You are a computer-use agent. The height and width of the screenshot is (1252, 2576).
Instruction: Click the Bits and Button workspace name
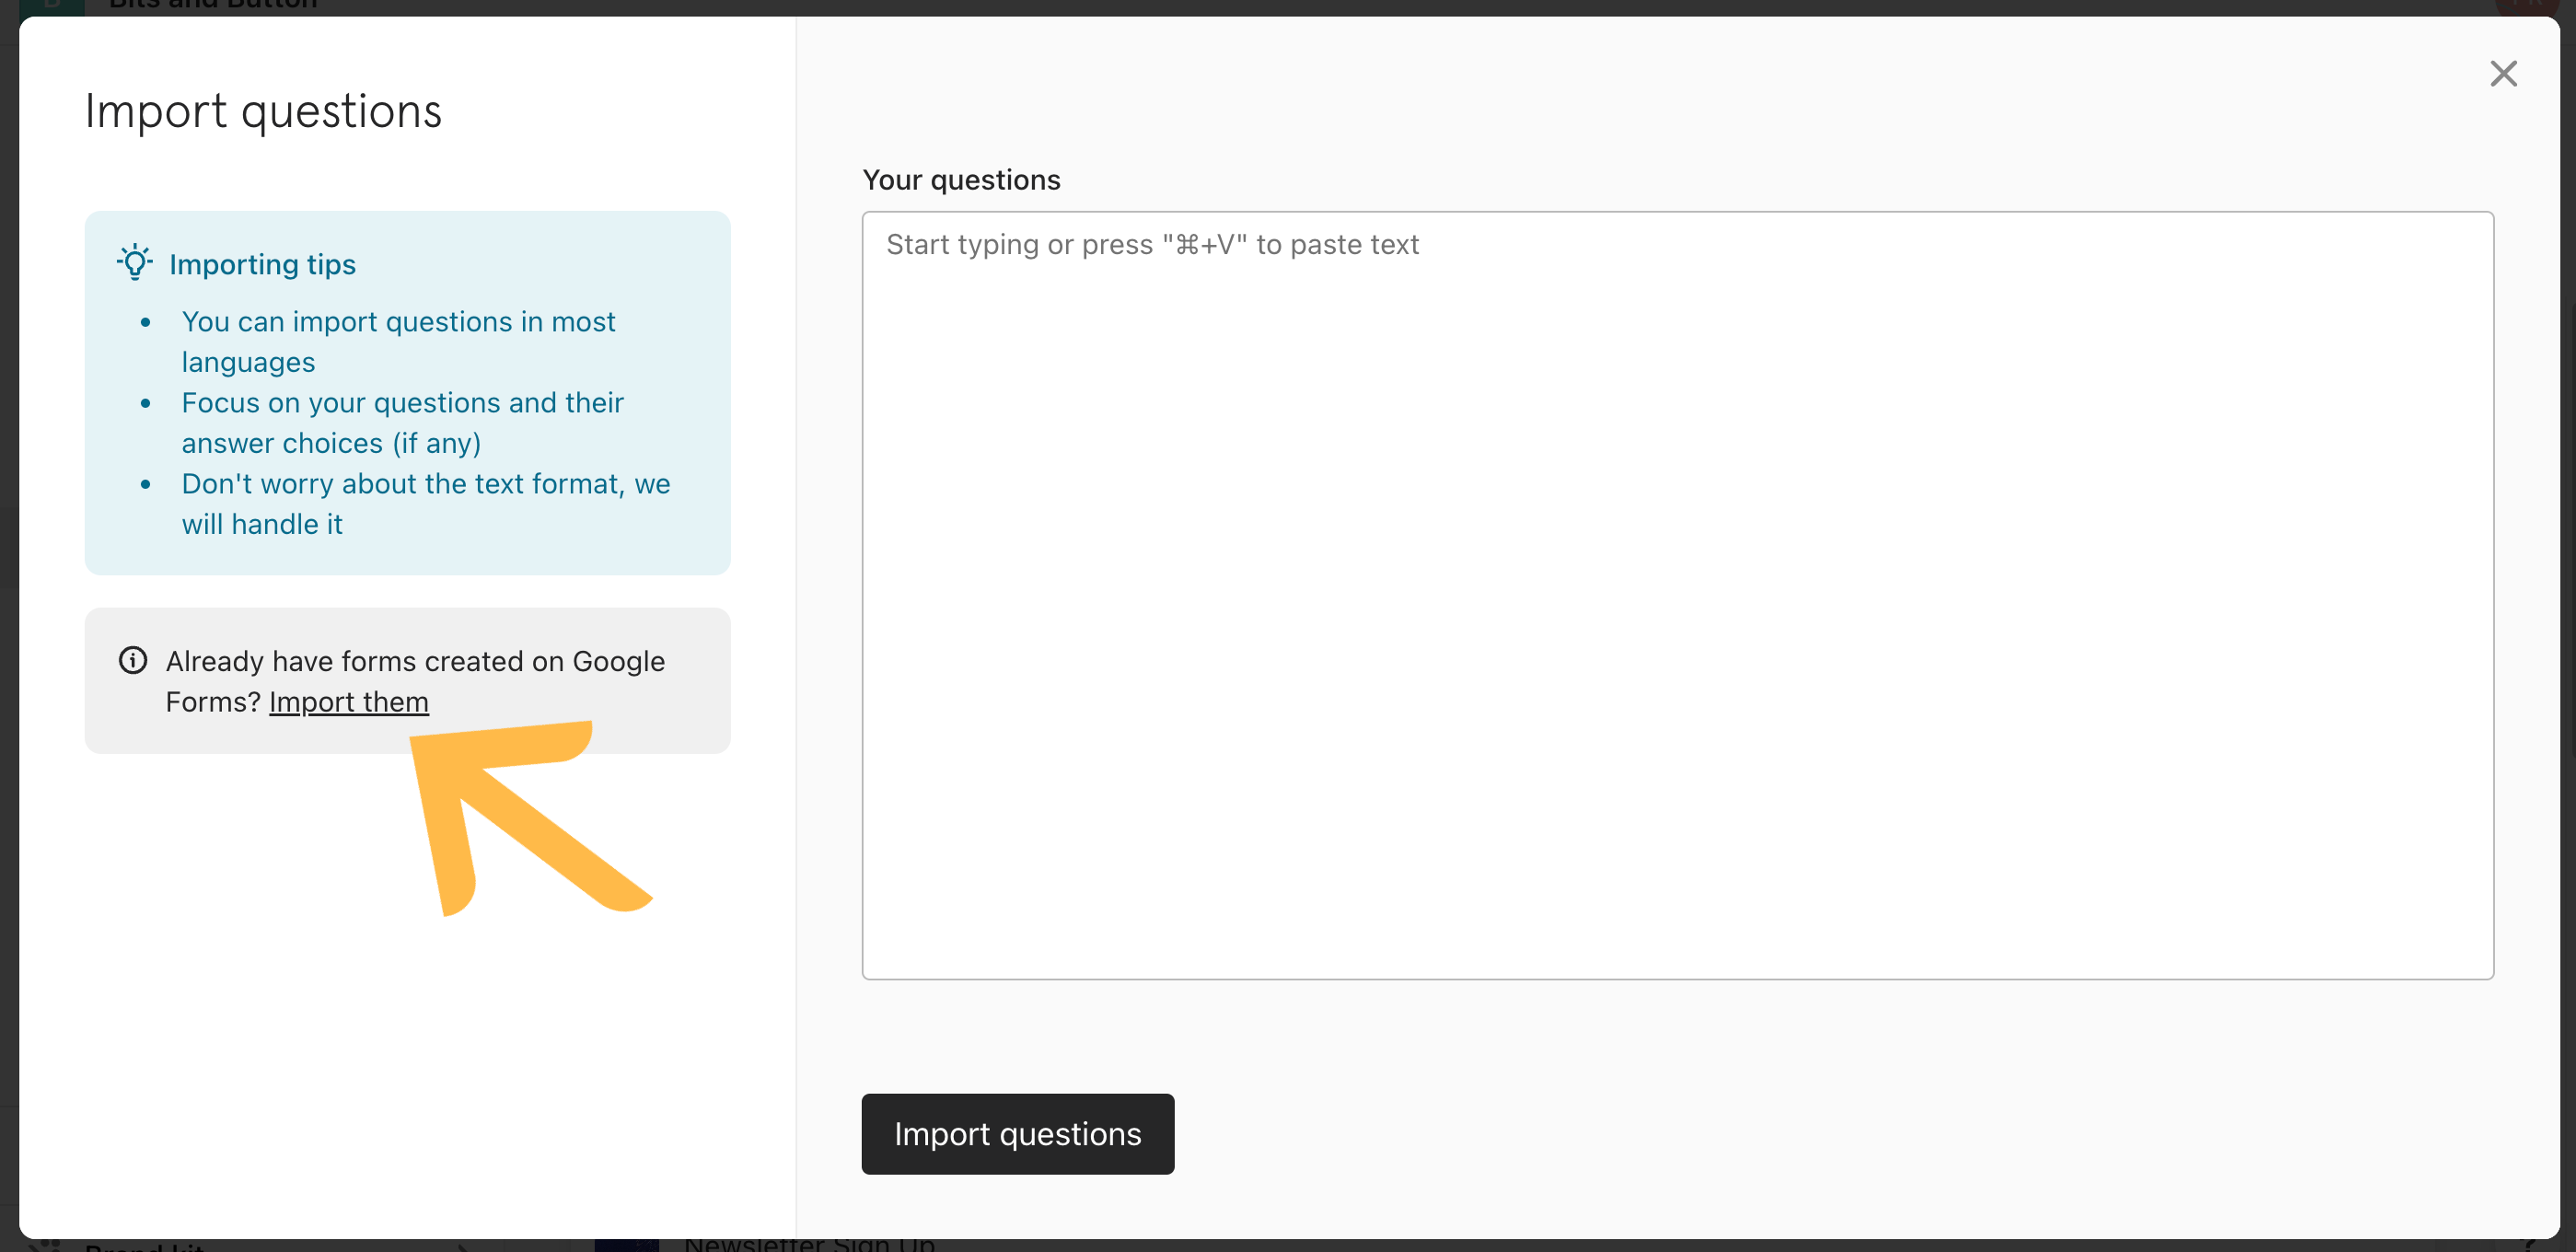click(x=213, y=6)
